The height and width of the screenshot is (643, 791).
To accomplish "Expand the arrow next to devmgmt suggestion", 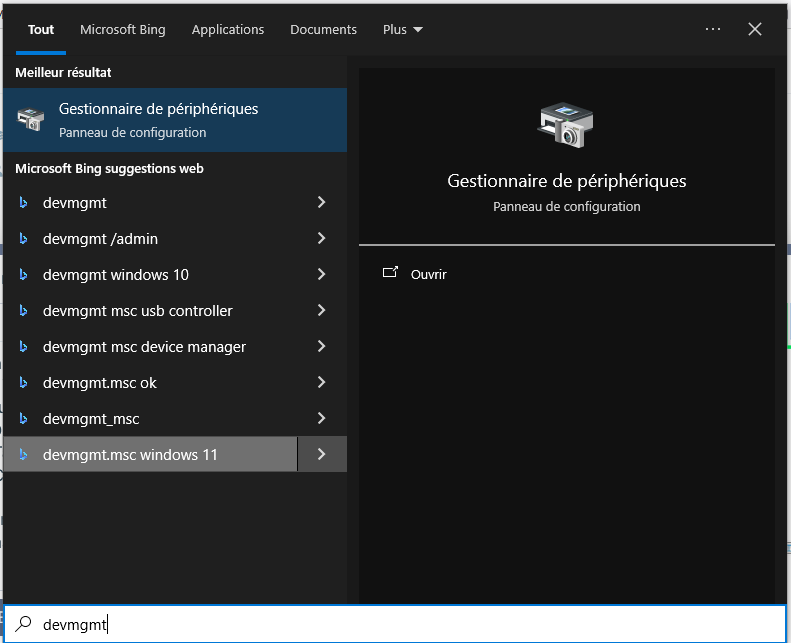I will tap(321, 203).
